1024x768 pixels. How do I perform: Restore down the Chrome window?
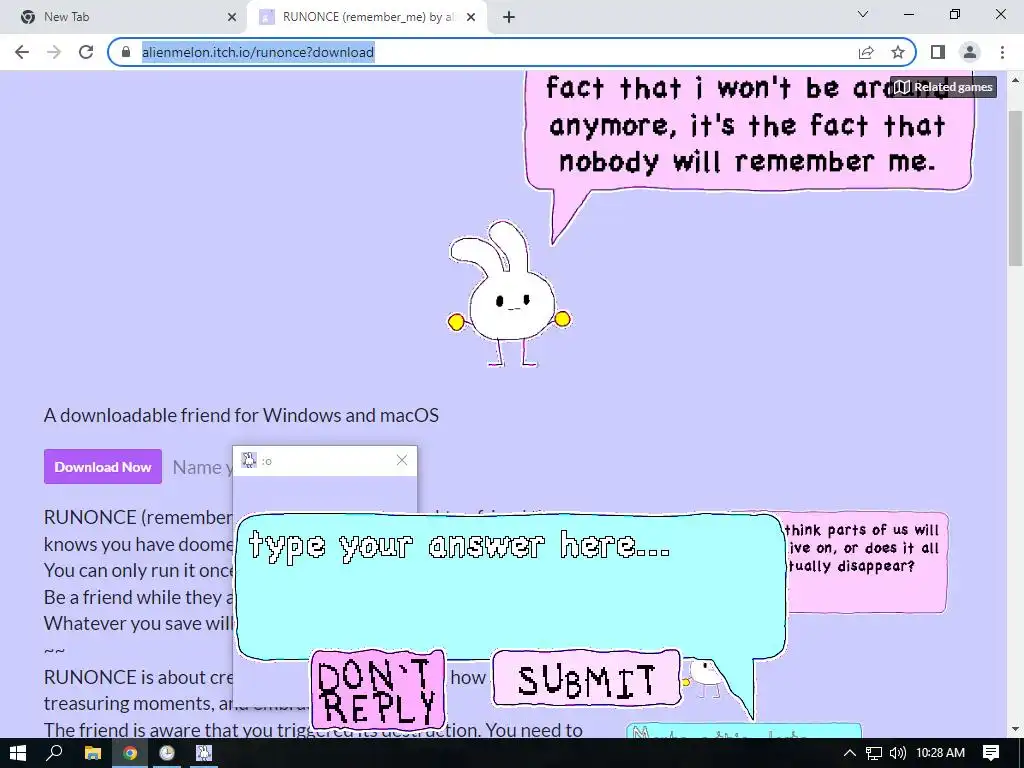[x=955, y=14]
